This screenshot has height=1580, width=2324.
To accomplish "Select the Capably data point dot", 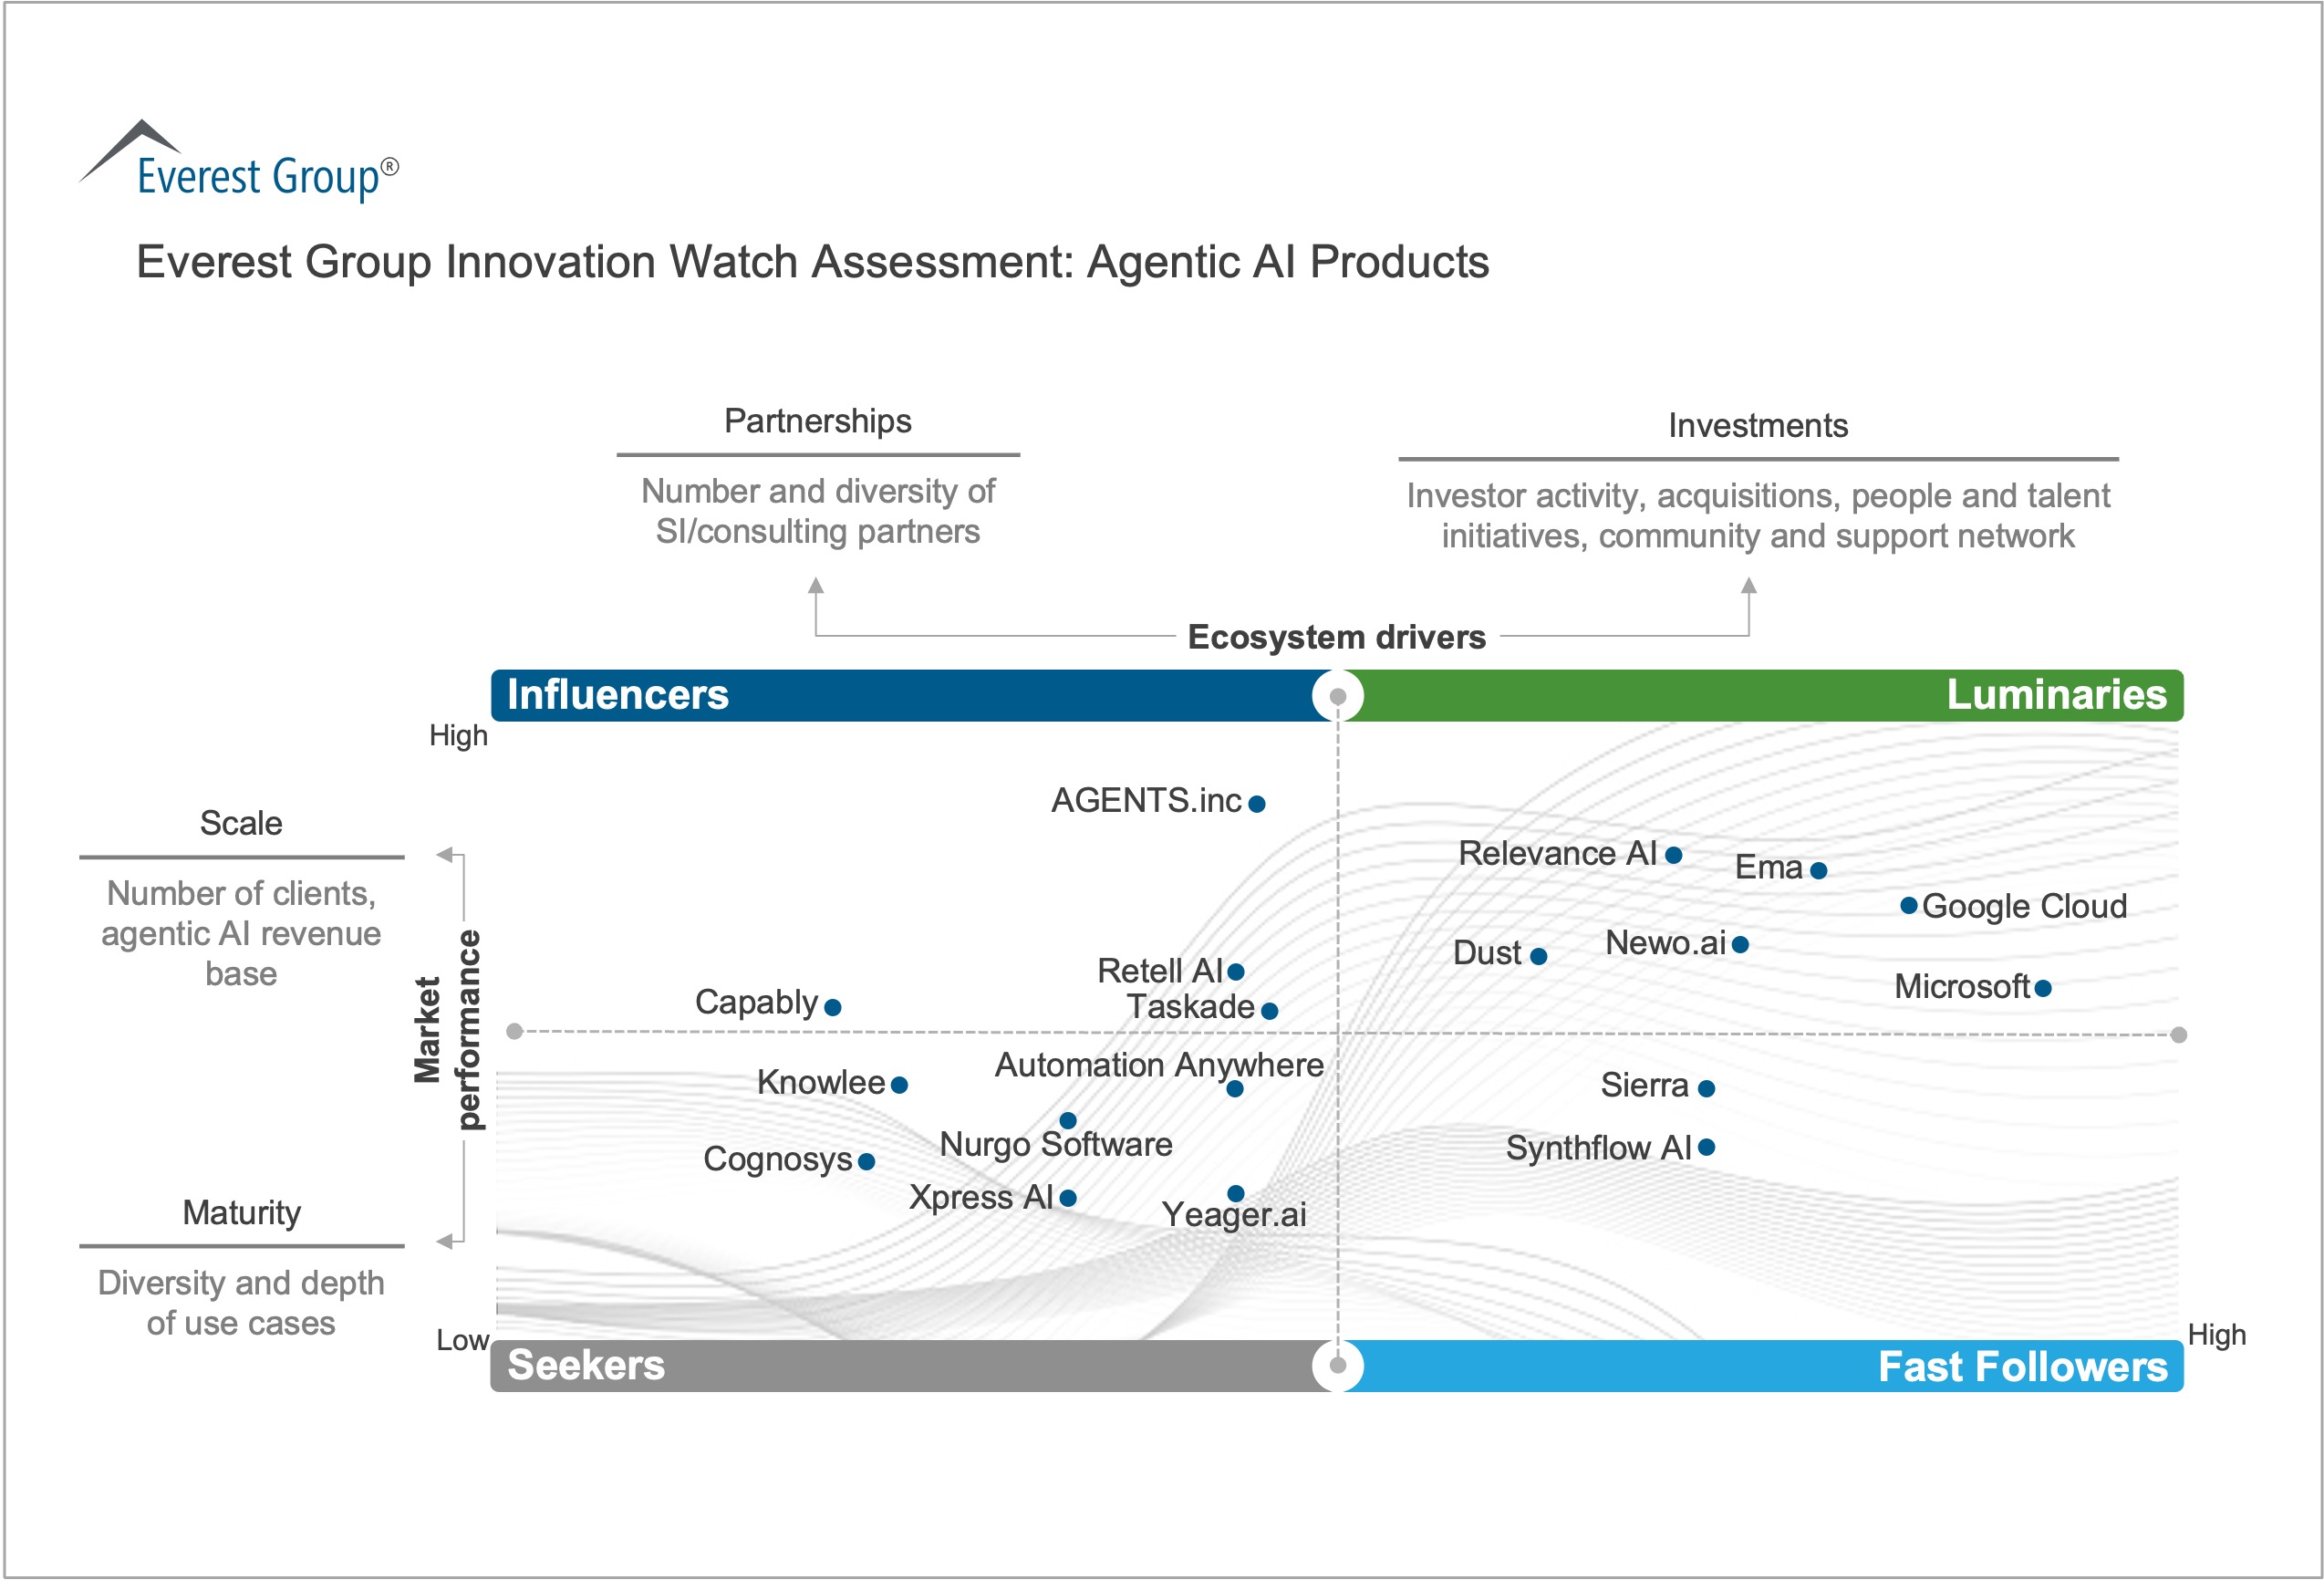I will pyautogui.click(x=833, y=1007).
